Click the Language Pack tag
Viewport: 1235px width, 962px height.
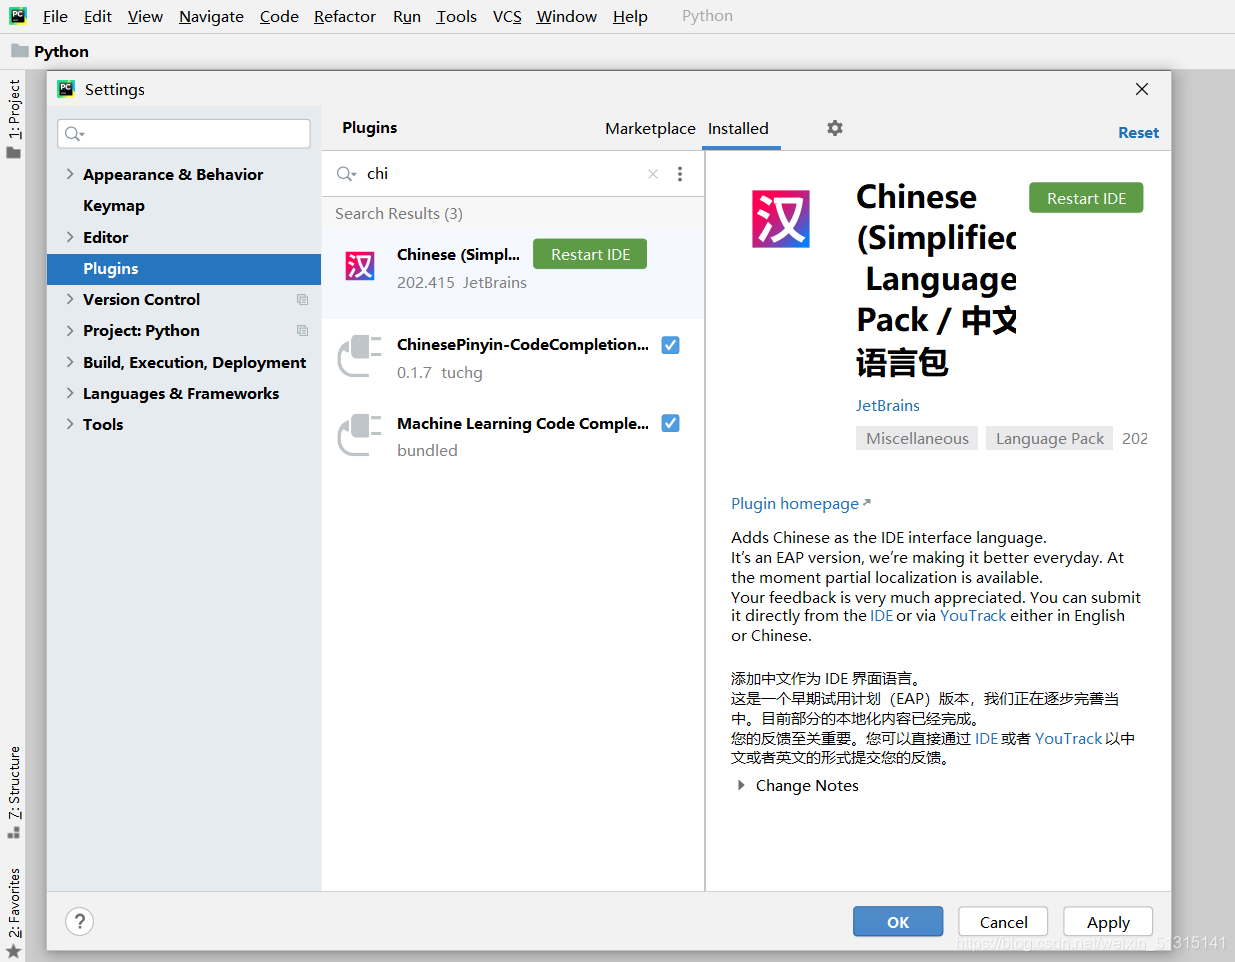1049,438
